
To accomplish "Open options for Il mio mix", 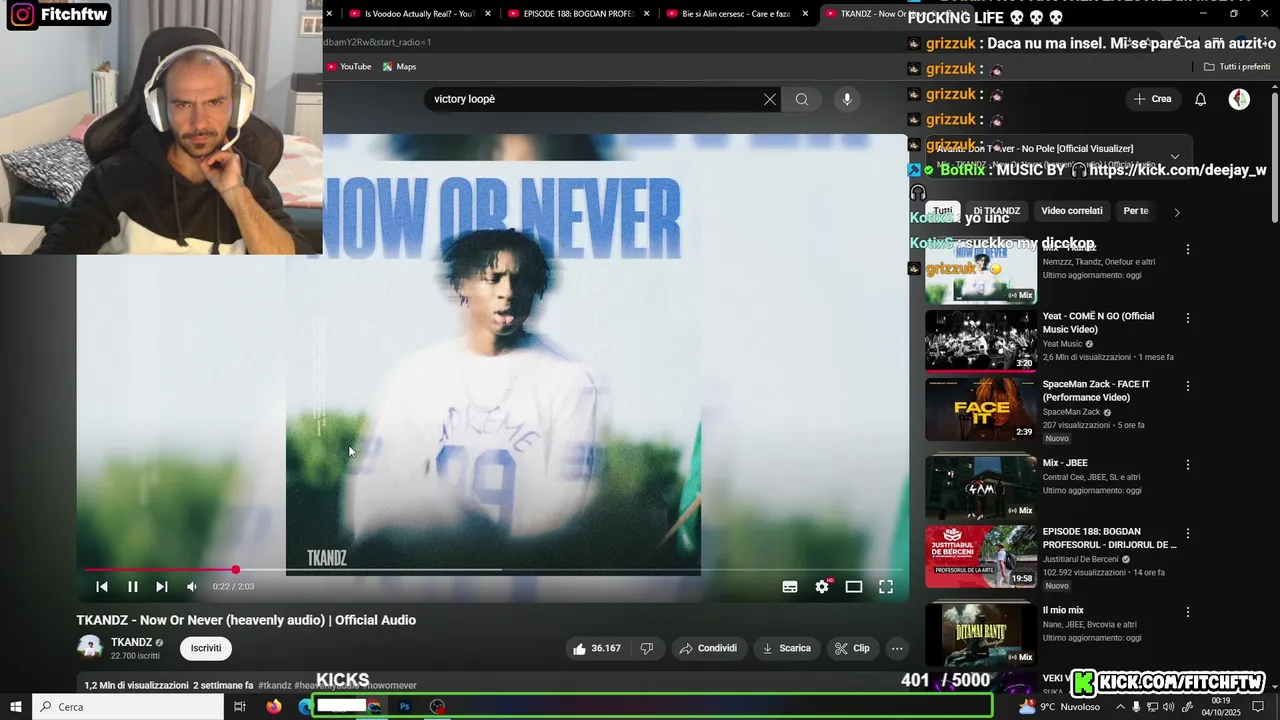I will [1188, 612].
